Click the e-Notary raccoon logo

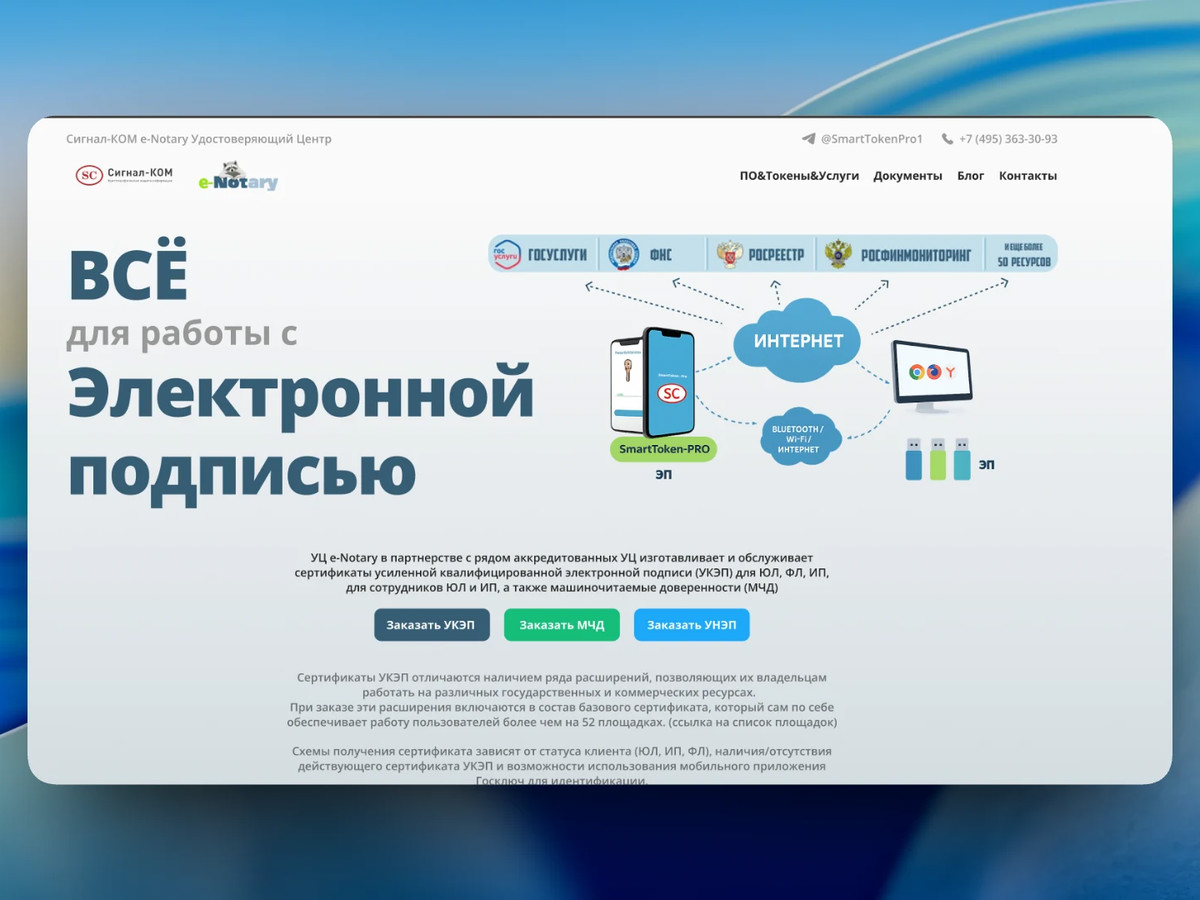(x=238, y=177)
